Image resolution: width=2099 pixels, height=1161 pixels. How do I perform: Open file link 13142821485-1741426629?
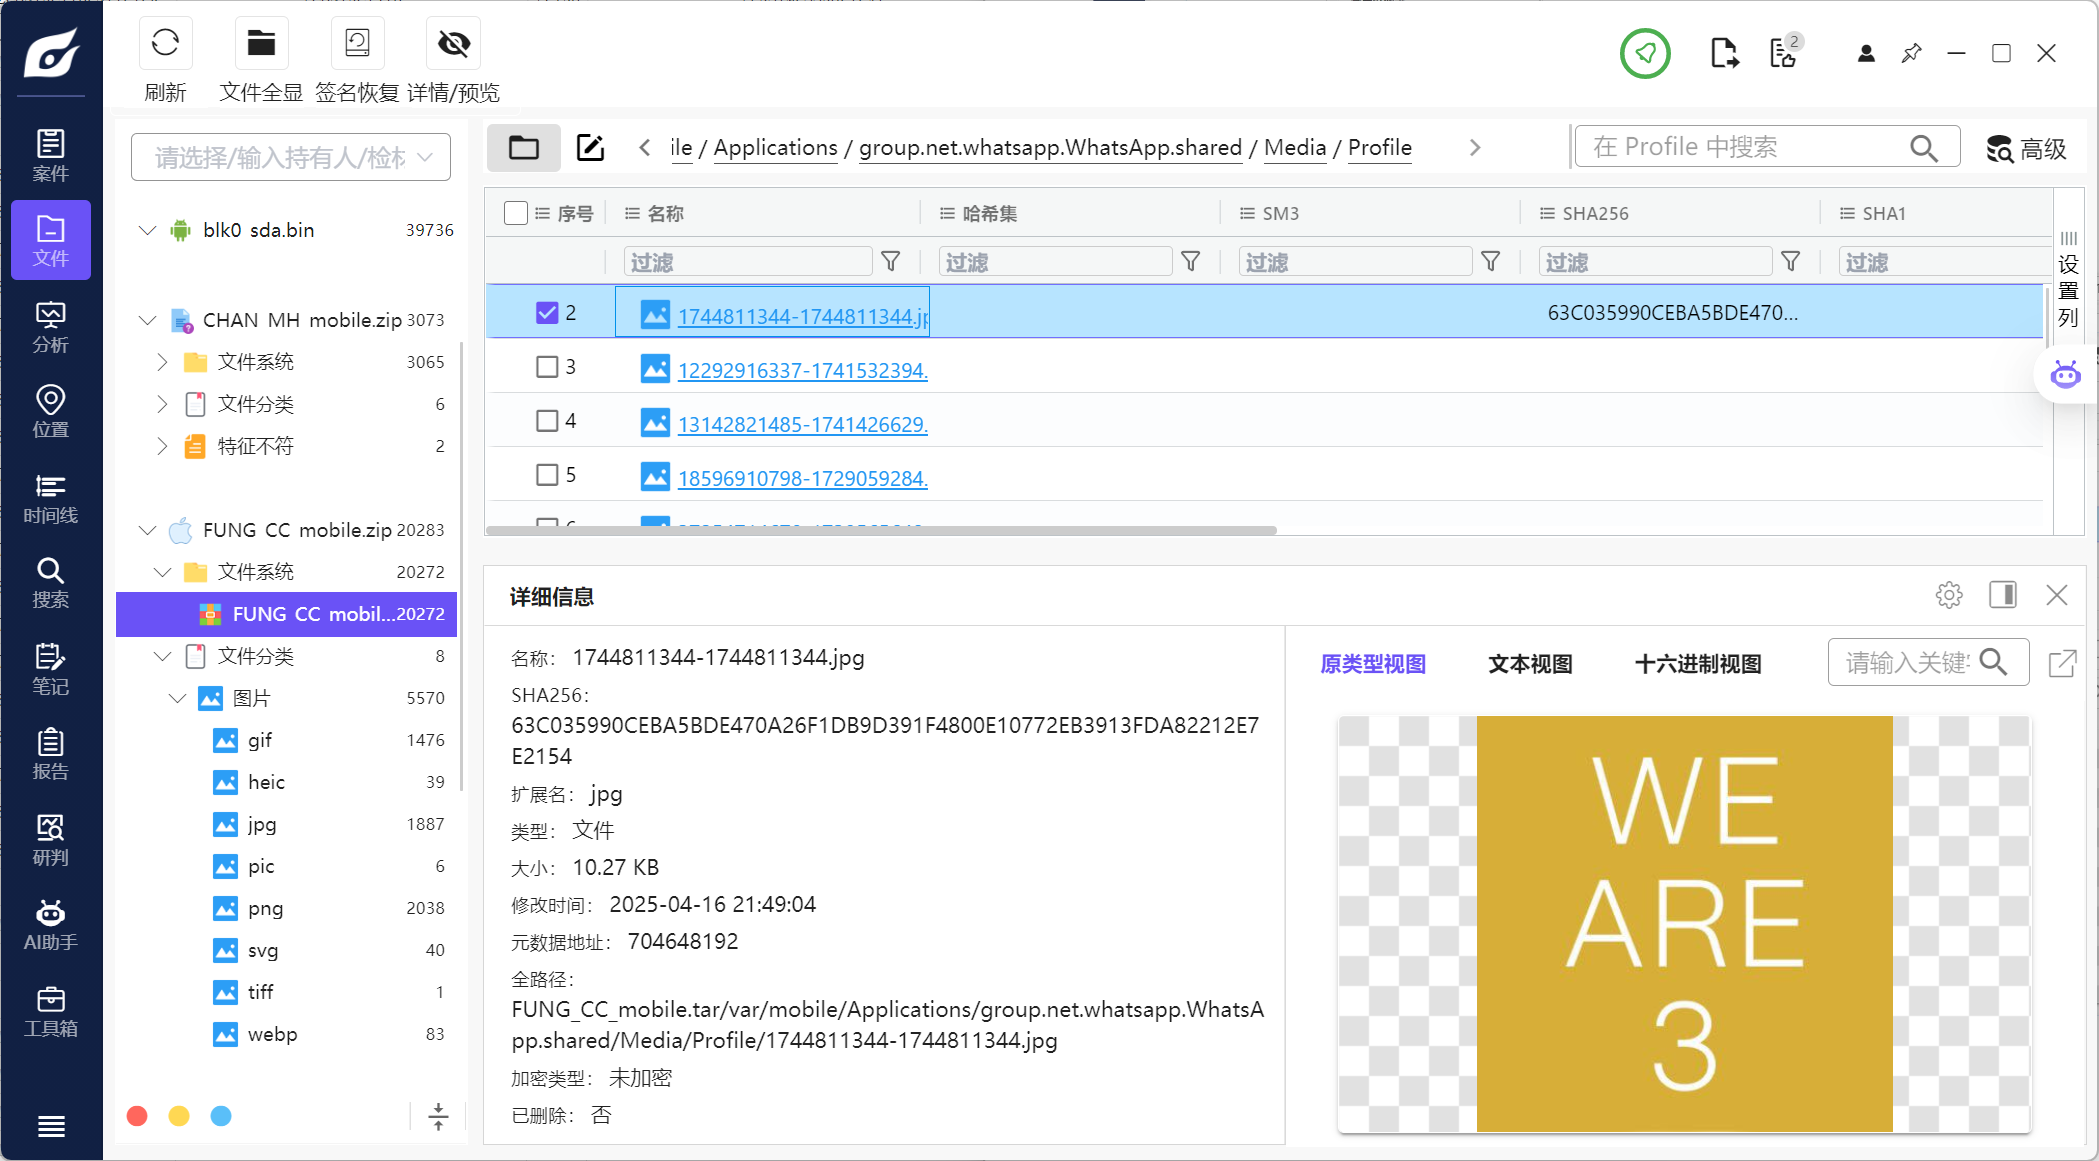pos(802,425)
